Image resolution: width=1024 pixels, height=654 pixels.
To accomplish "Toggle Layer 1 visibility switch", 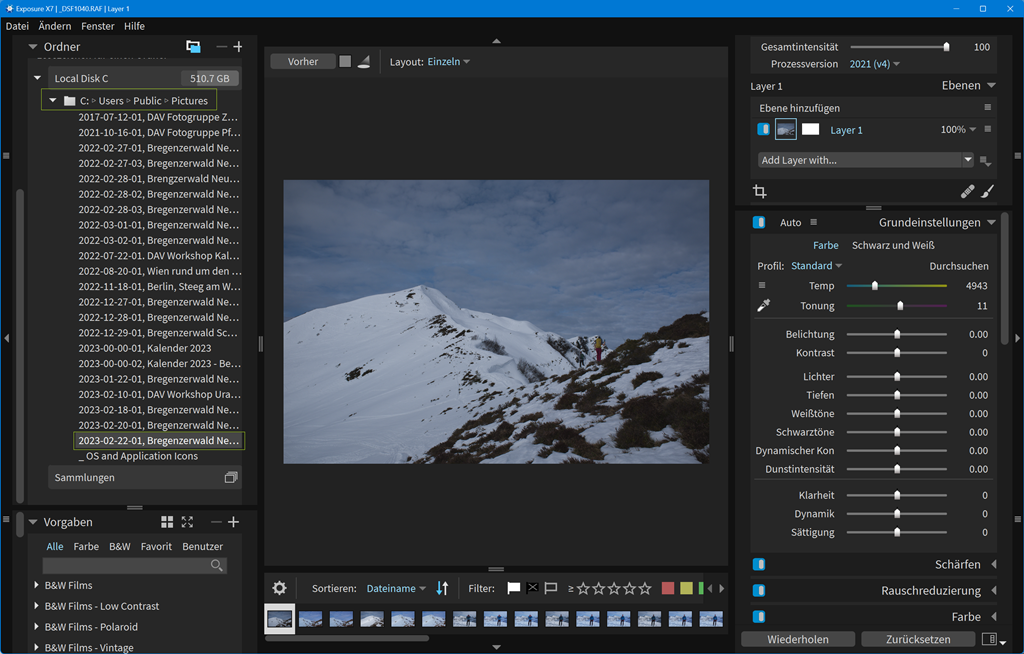I will tap(763, 130).
